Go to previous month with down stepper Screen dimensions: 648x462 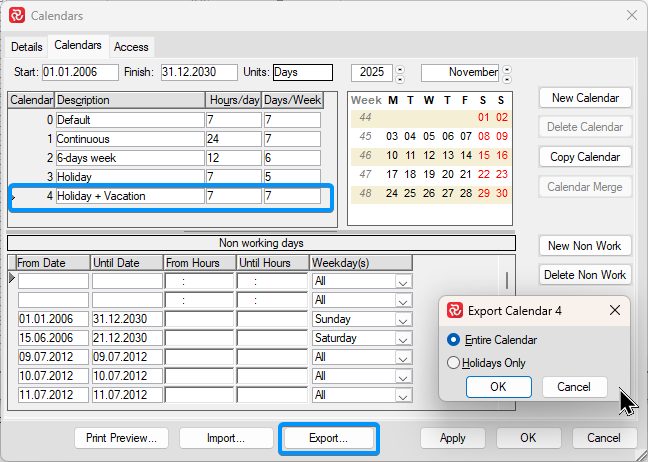pyautogui.click(x=507, y=79)
